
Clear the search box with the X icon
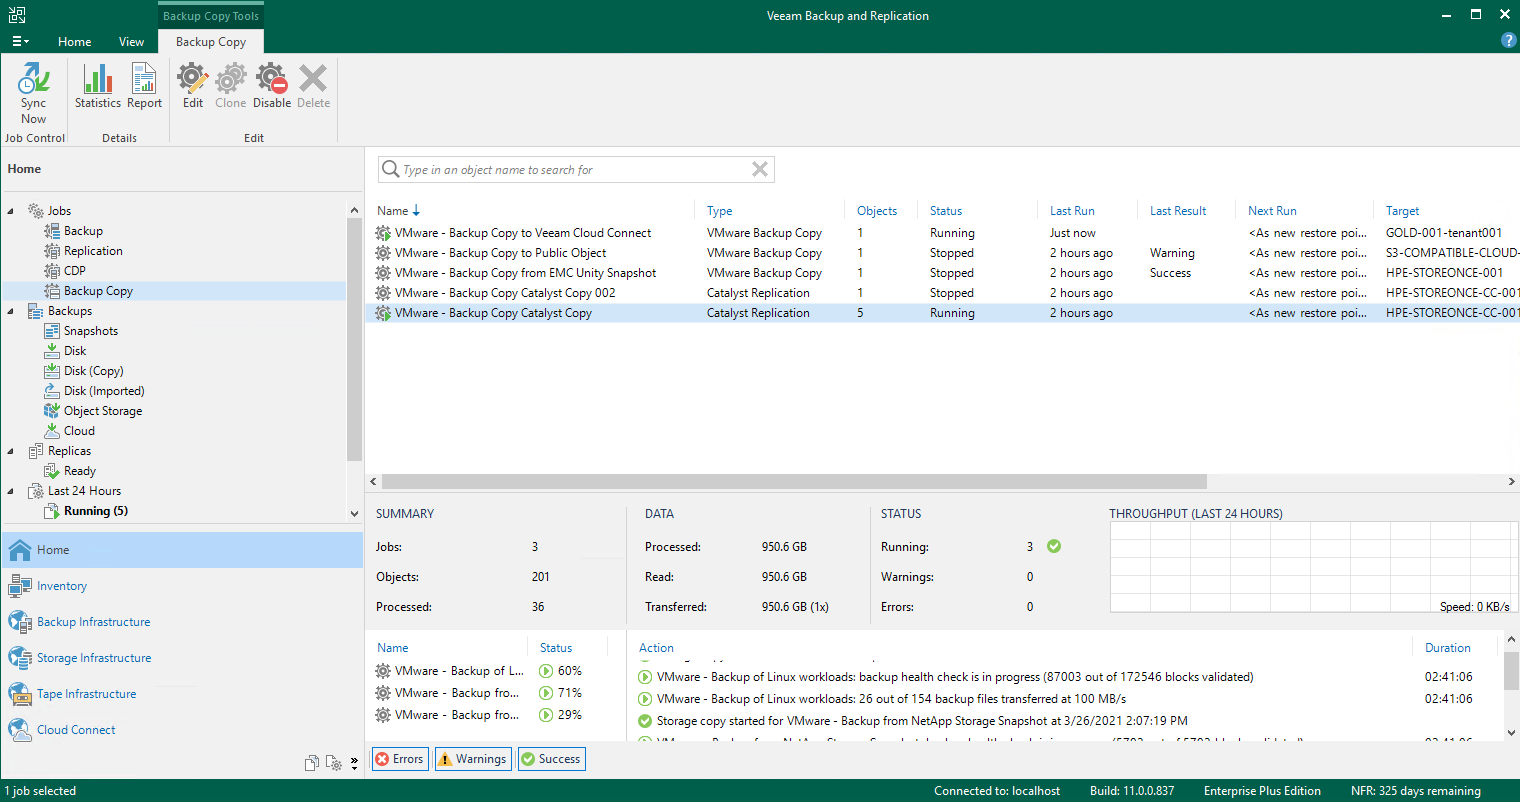(760, 169)
